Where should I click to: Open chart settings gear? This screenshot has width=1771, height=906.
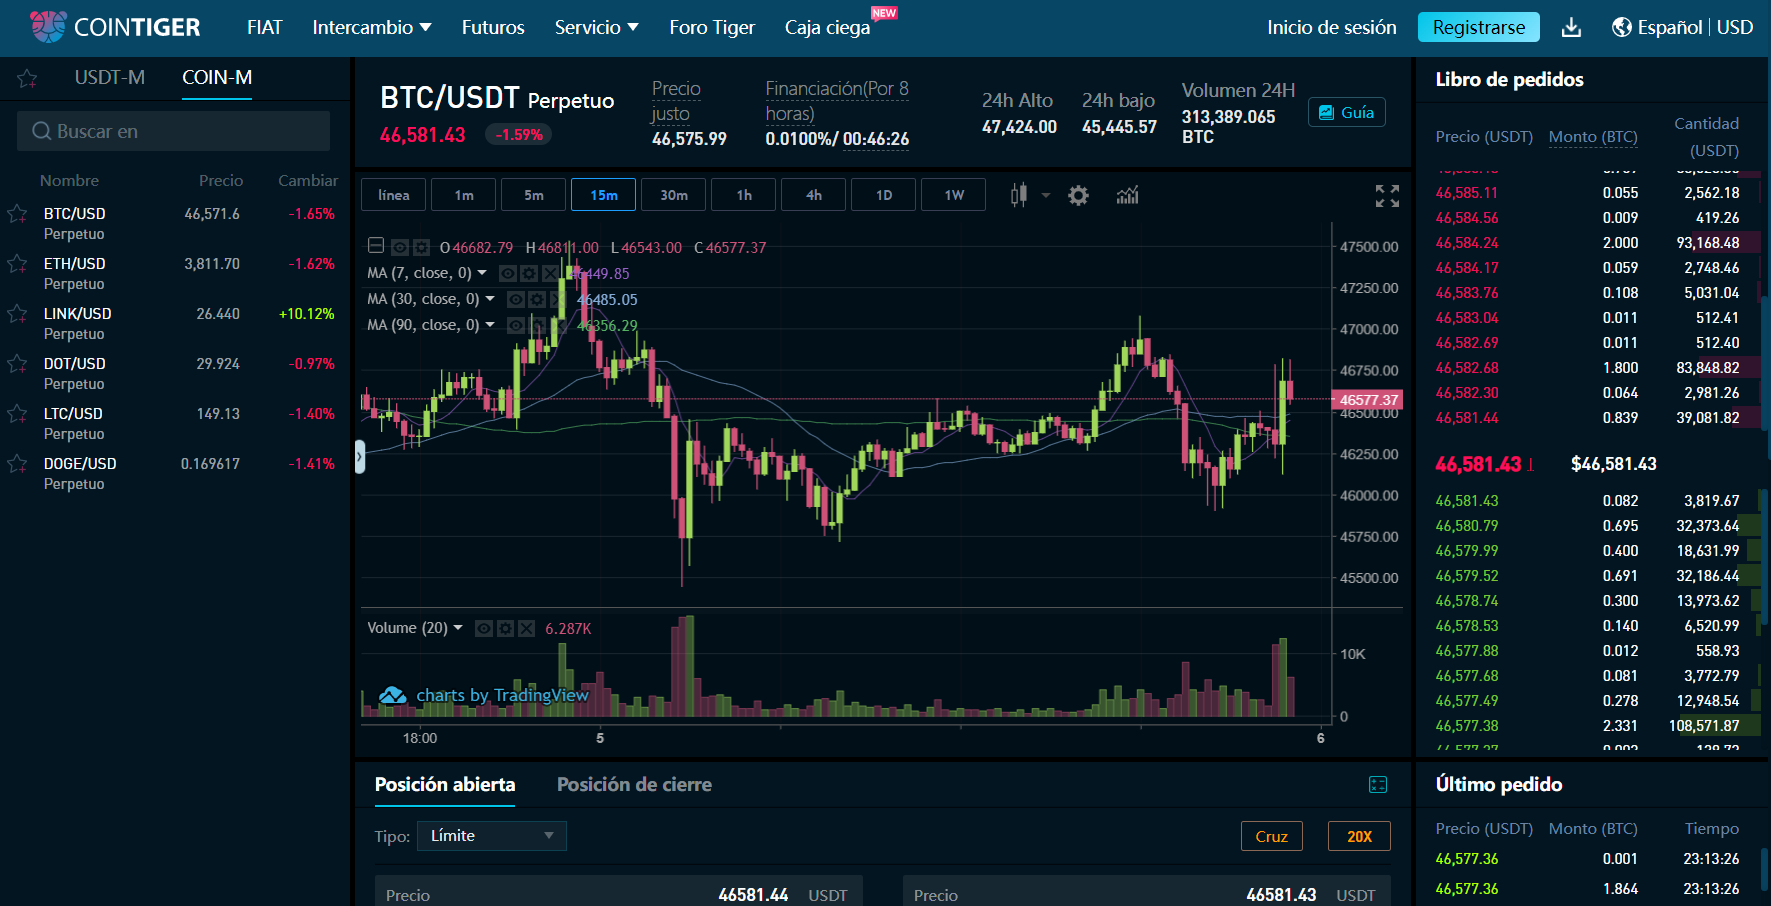click(x=1078, y=195)
